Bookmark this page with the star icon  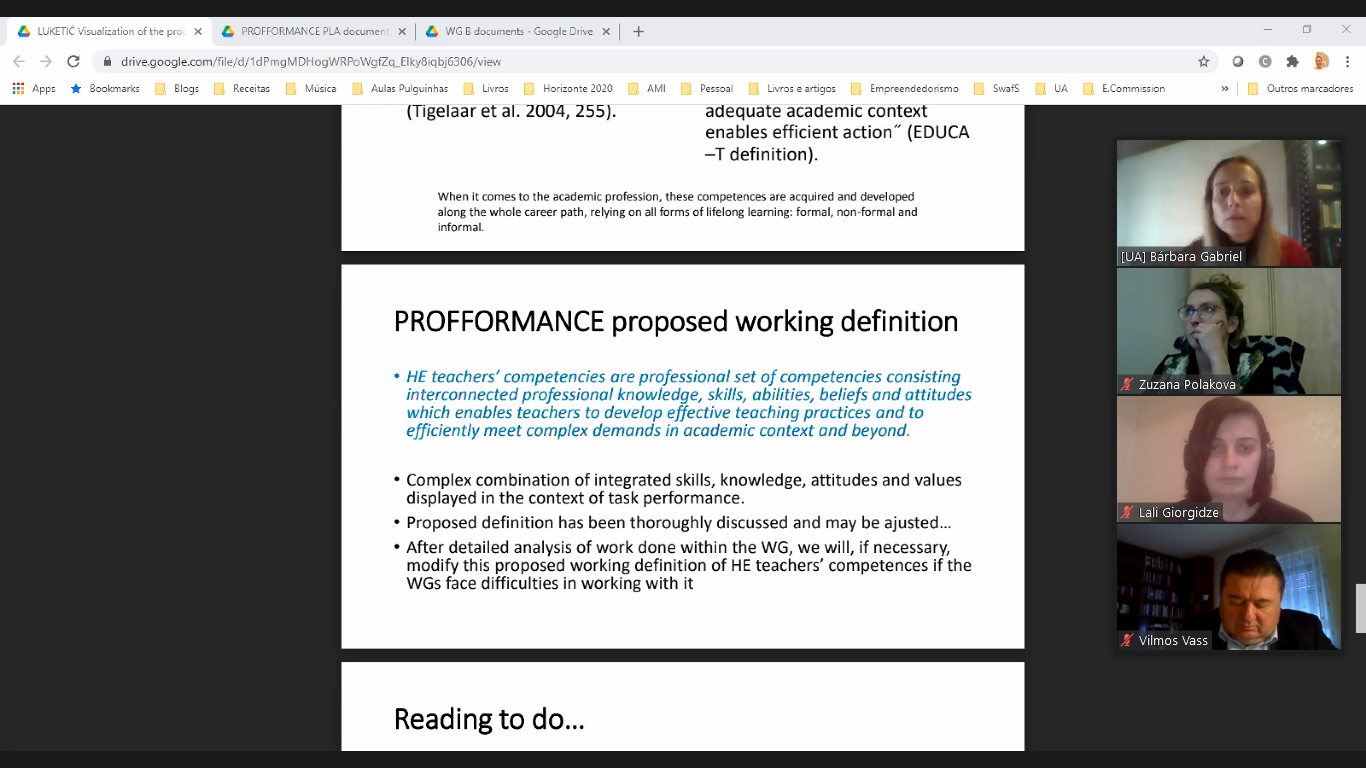click(1204, 61)
